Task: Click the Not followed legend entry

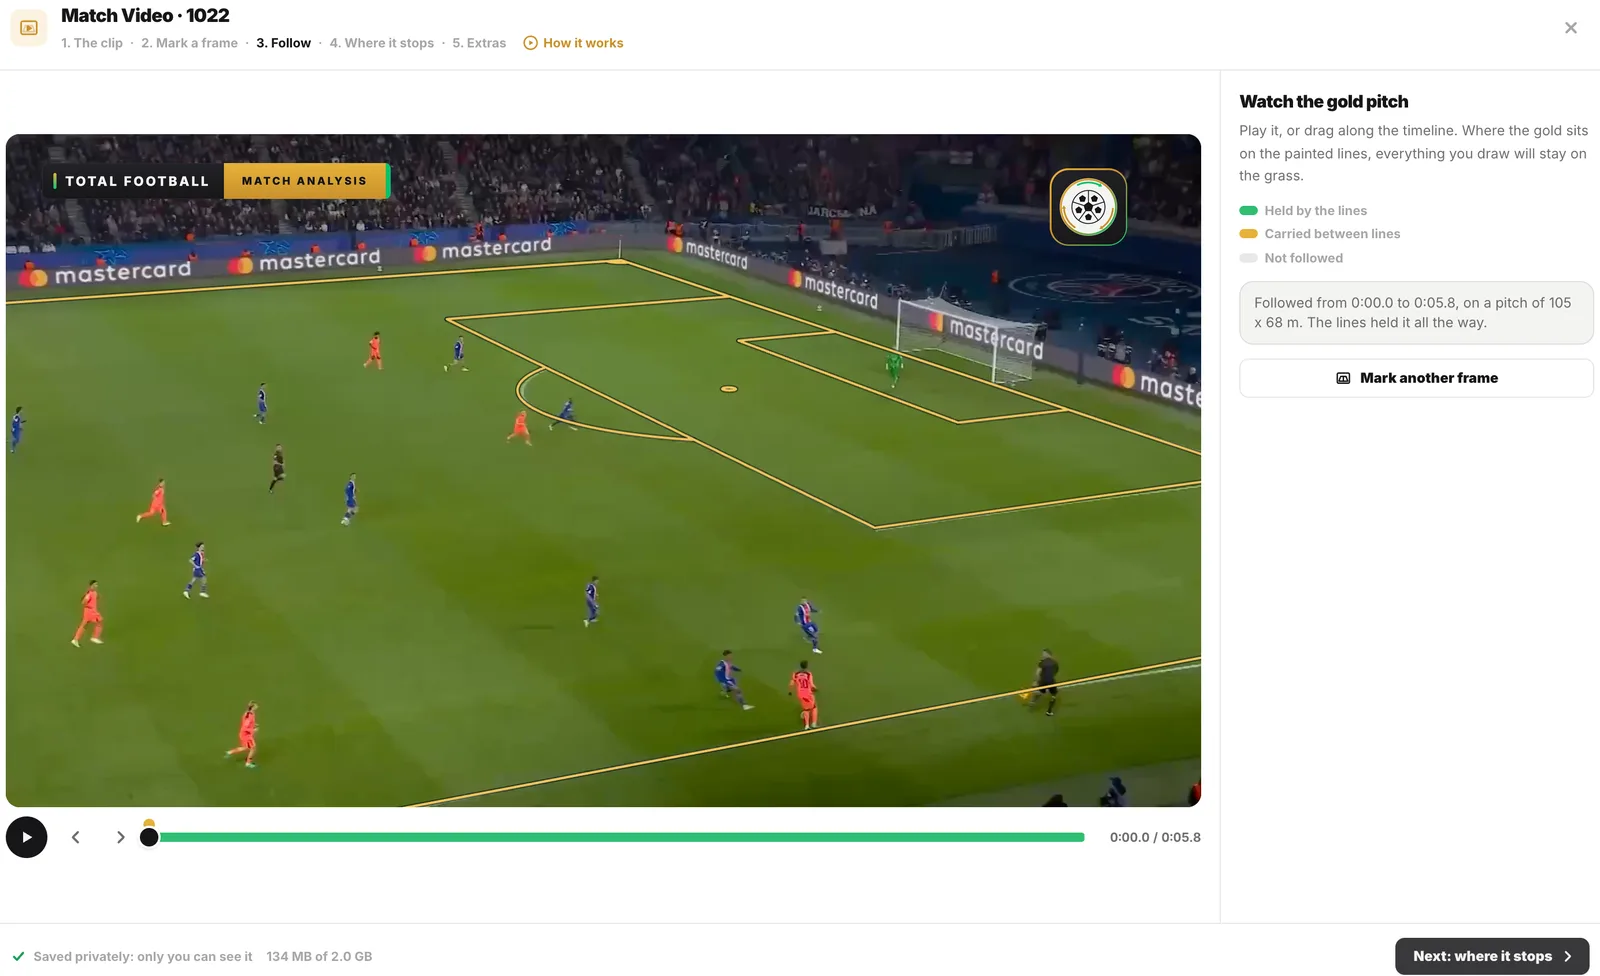Action: (x=1291, y=258)
